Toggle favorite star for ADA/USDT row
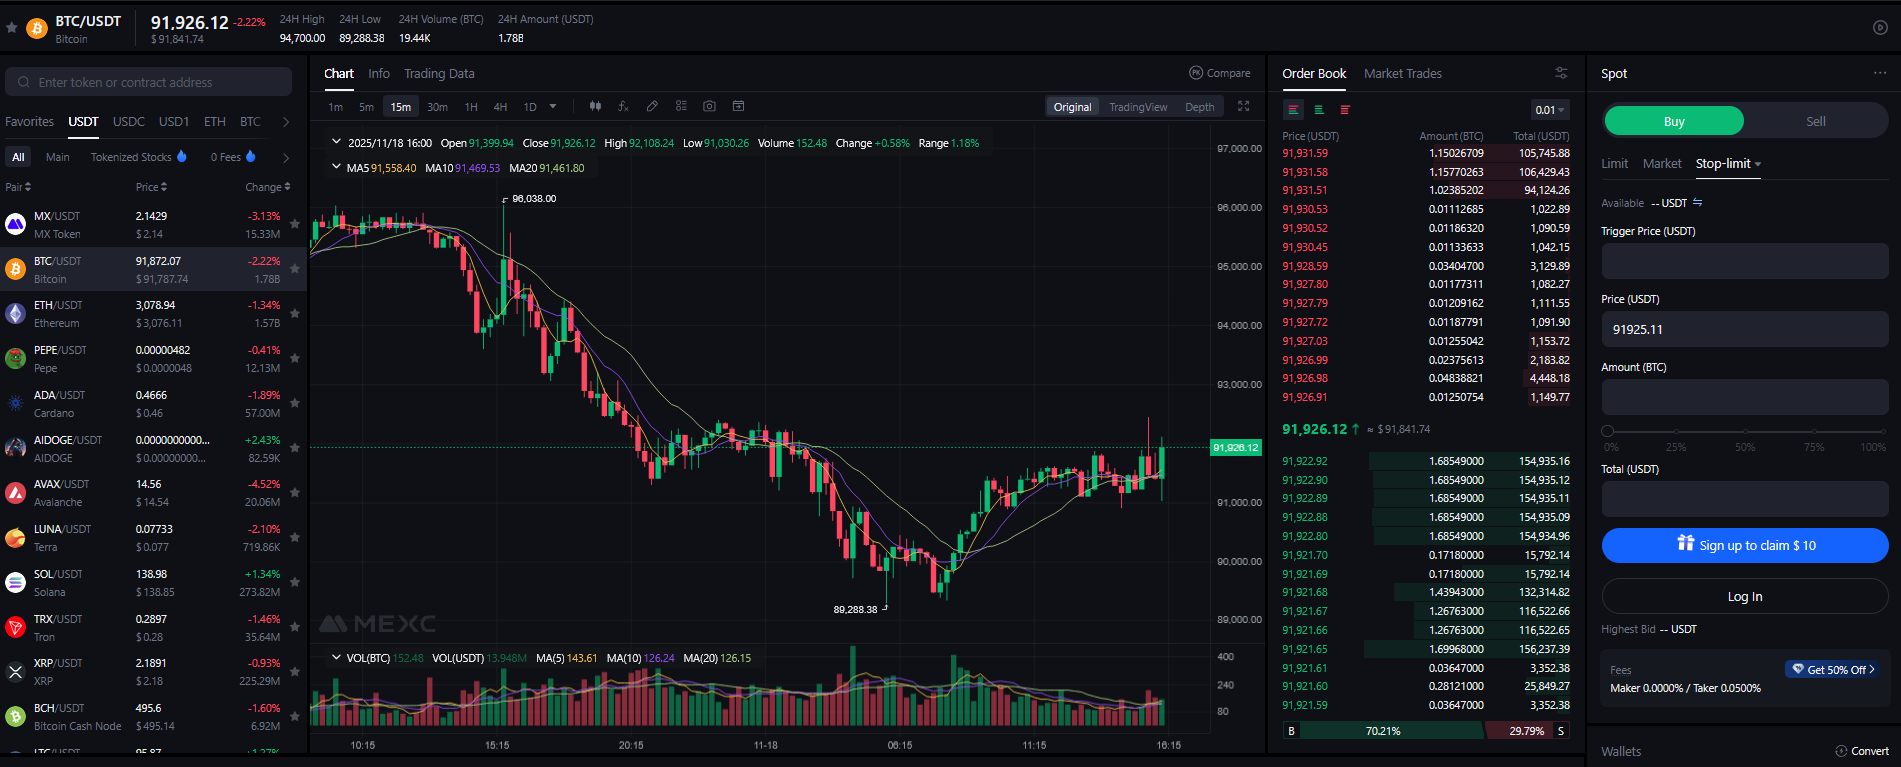 295,403
